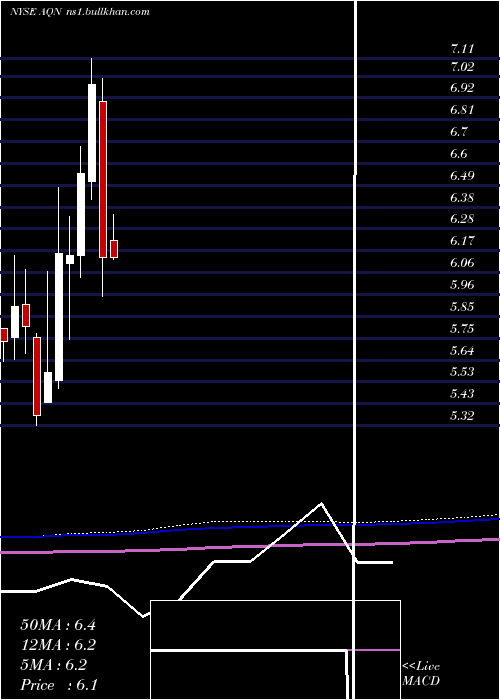The height and width of the screenshot is (700, 500).
Task: Click the 6.92 price axis label
Action: click(462, 88)
